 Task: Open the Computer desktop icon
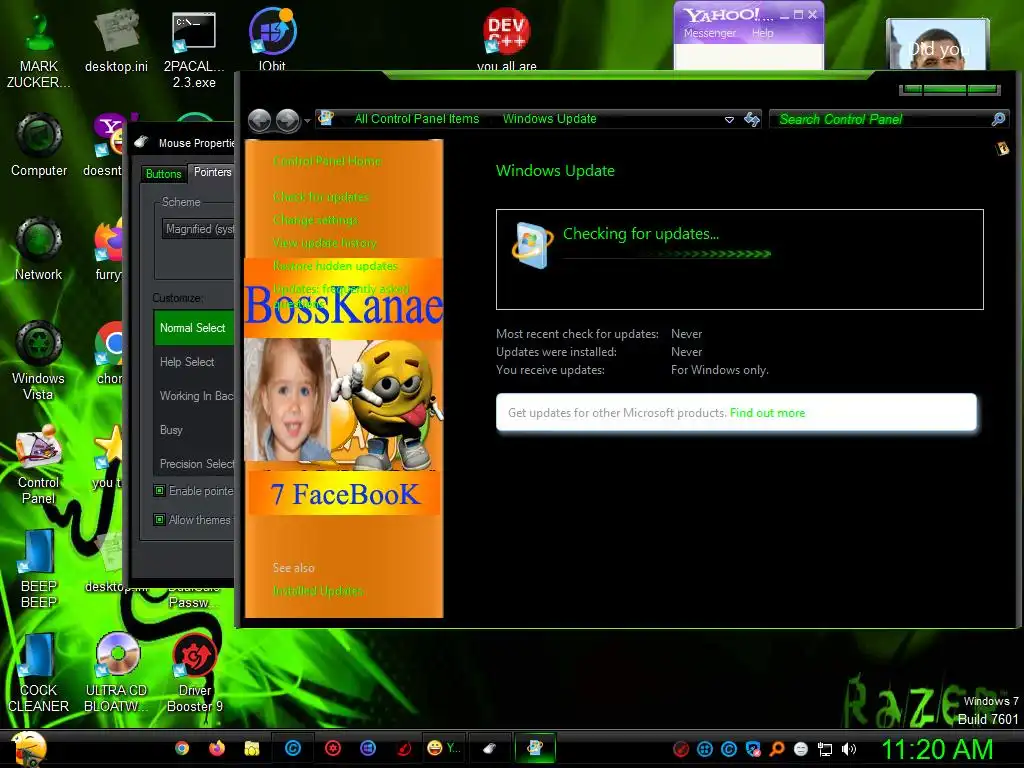[x=39, y=145]
